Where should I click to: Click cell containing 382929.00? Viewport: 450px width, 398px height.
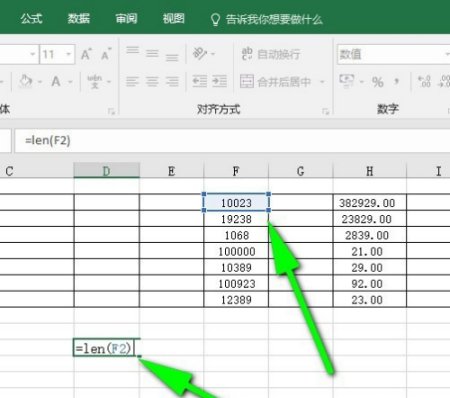(370, 202)
